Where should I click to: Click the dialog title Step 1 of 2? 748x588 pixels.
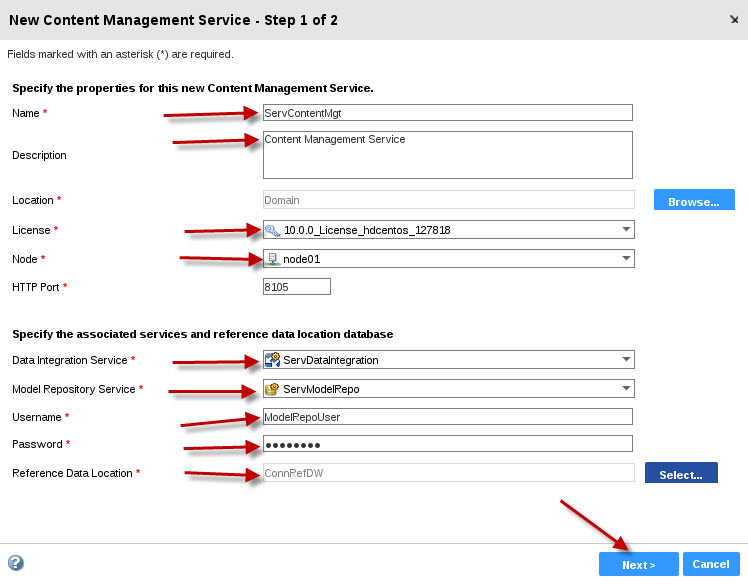point(173,20)
